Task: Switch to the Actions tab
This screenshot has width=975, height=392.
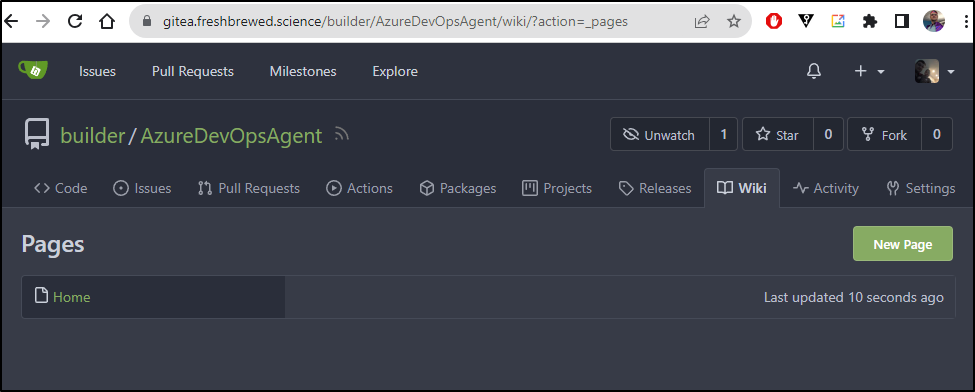Action: tap(359, 189)
